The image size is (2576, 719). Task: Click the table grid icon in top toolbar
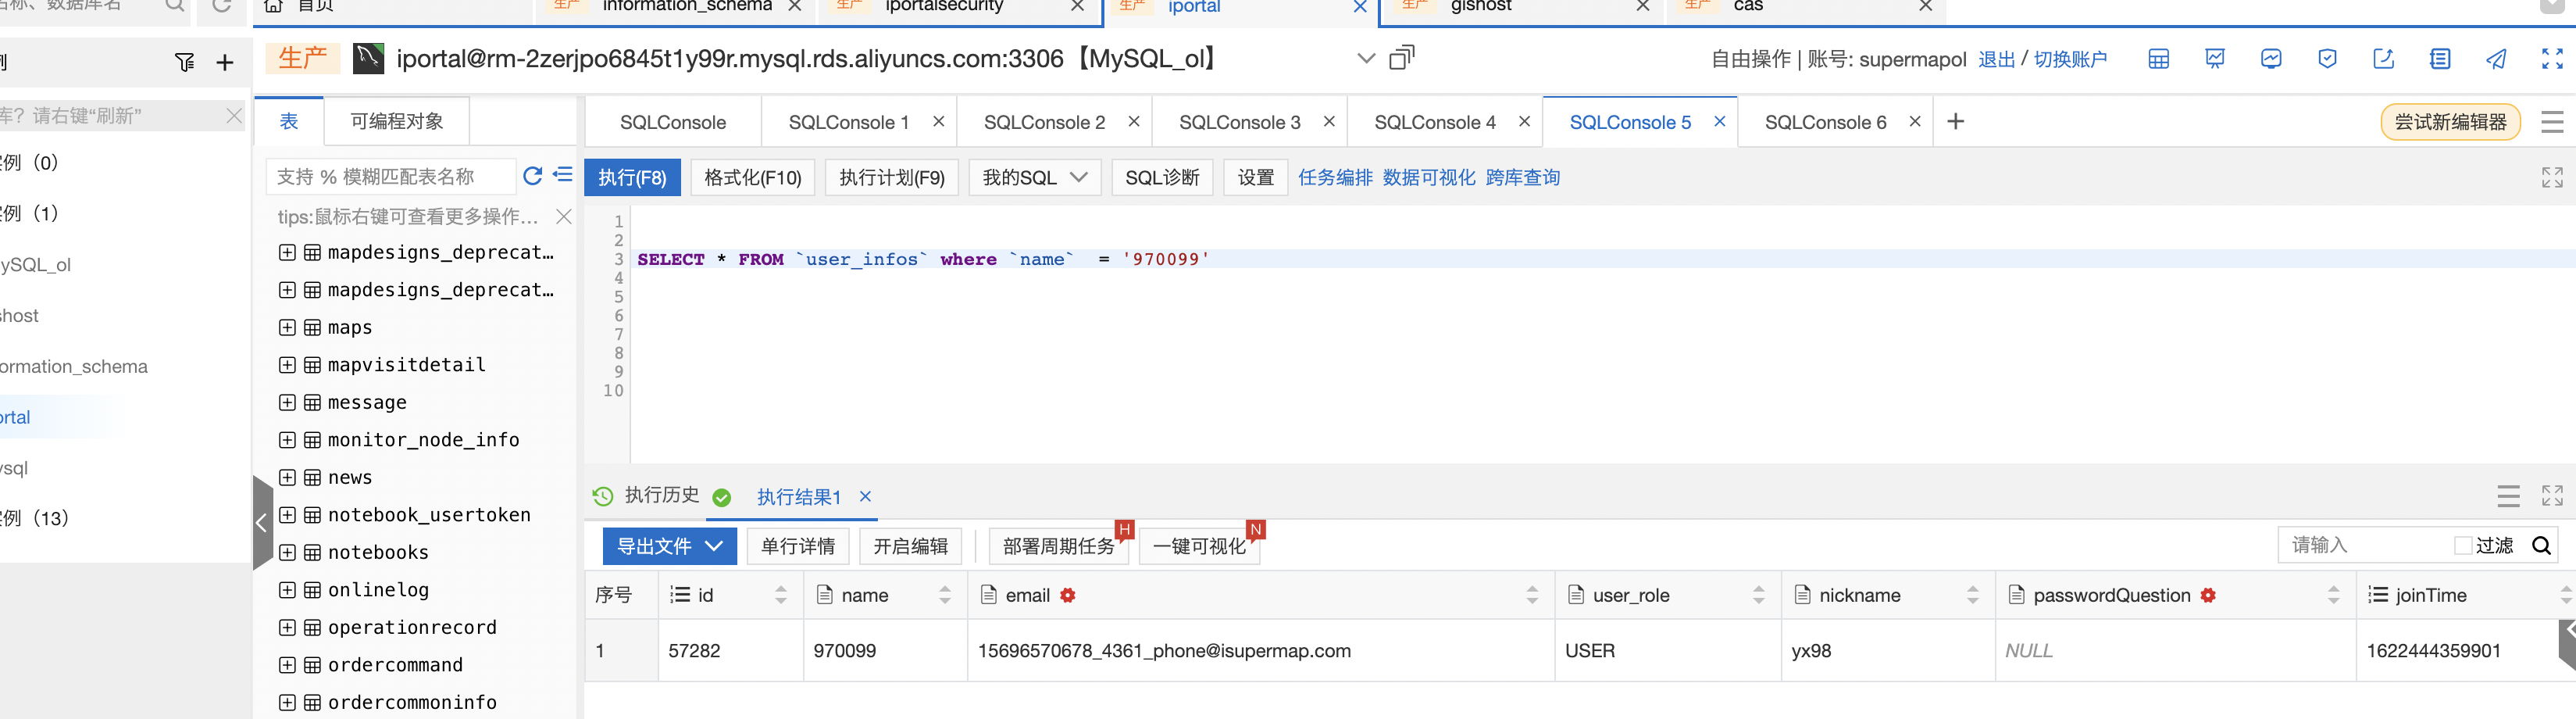pyautogui.click(x=2158, y=58)
